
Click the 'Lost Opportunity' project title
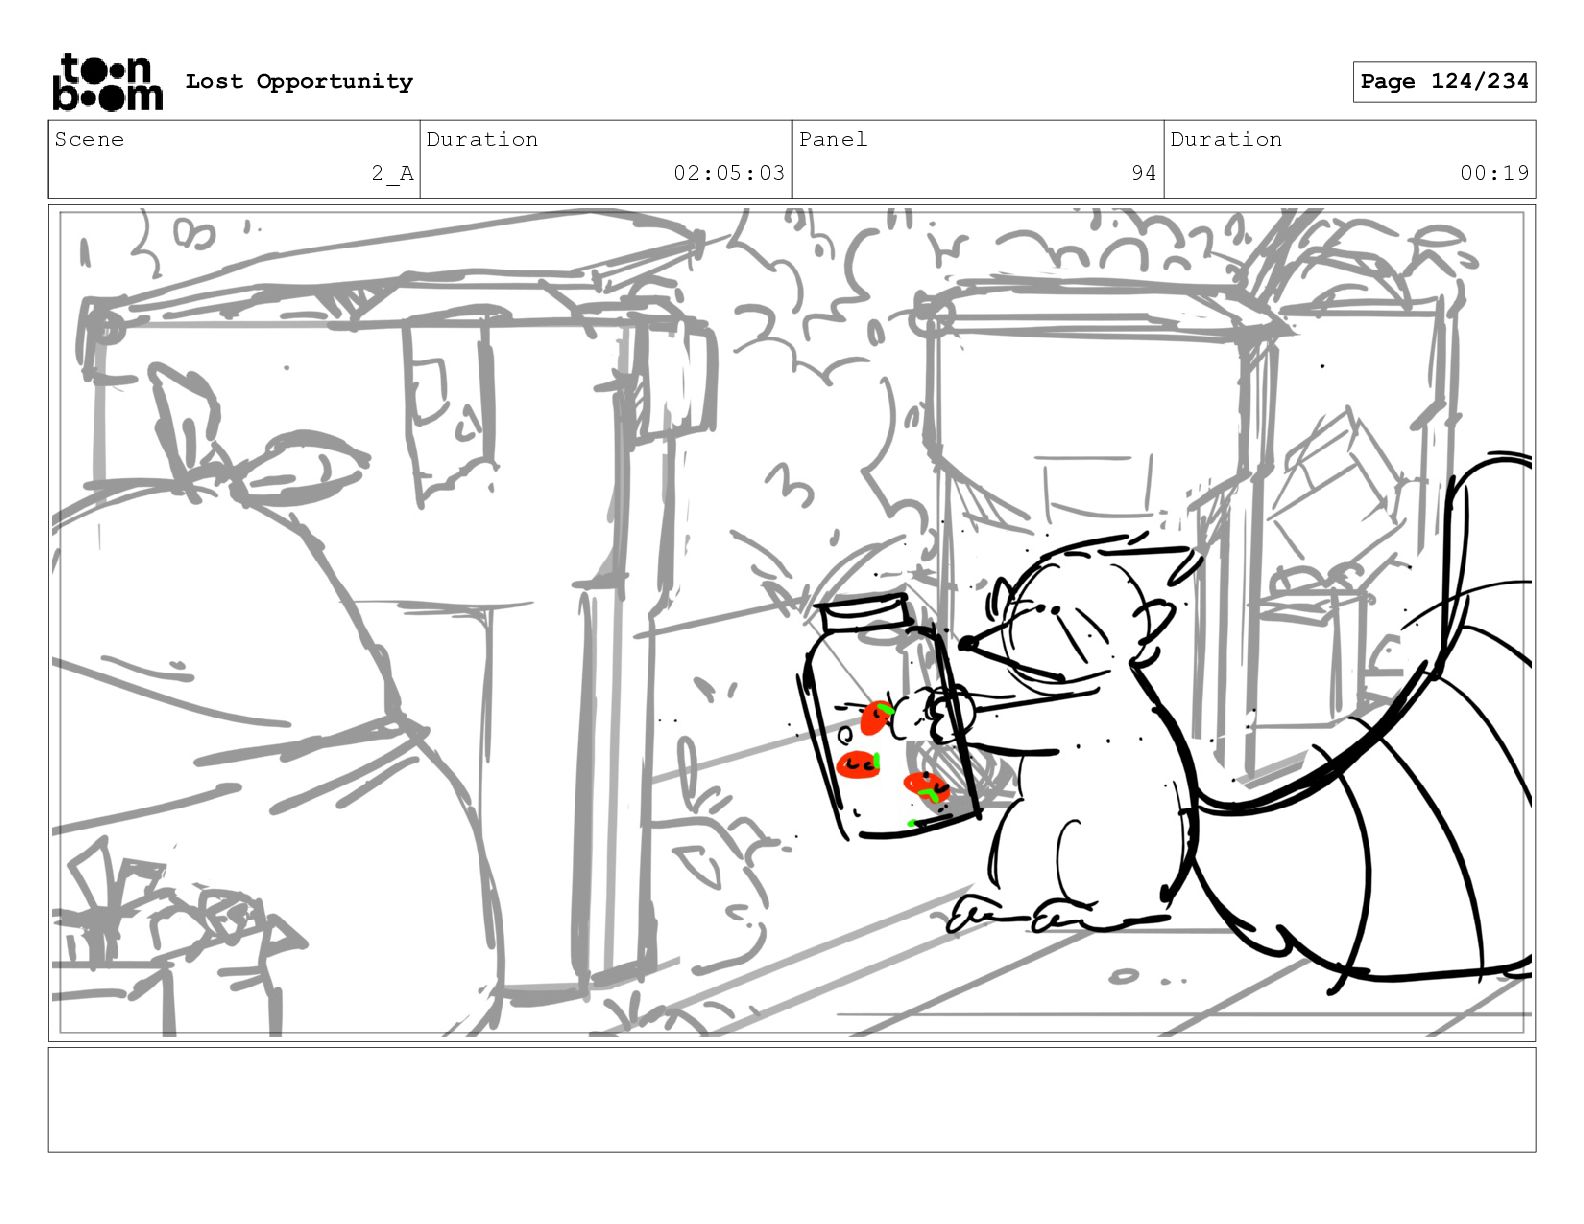coord(299,82)
